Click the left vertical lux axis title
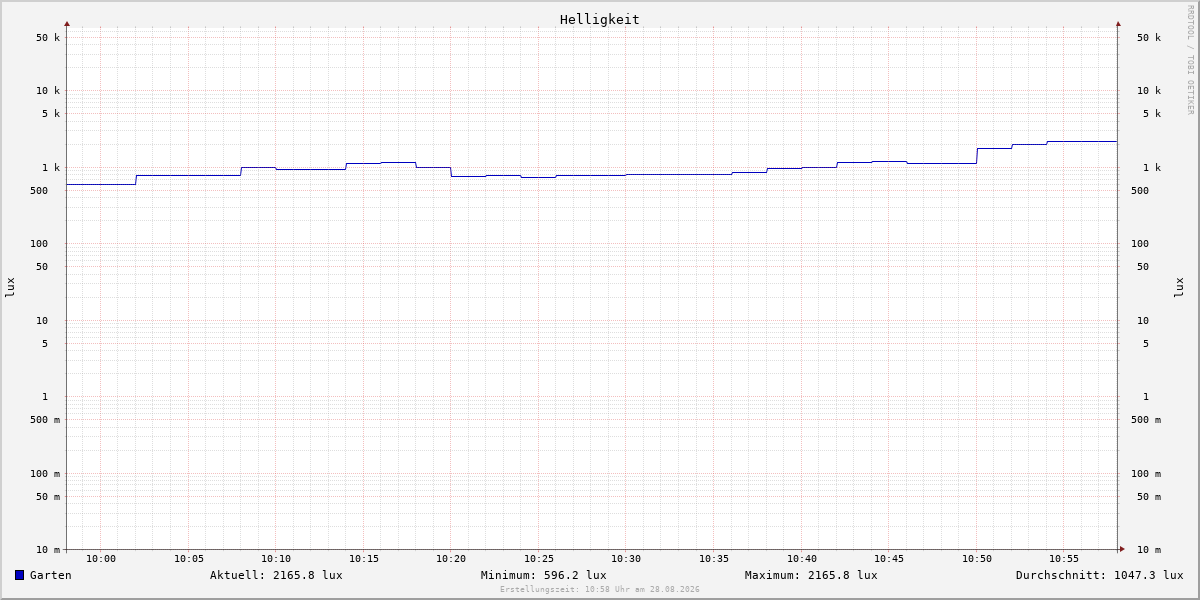Screen dimensions: 1200x600 (x=10, y=287)
